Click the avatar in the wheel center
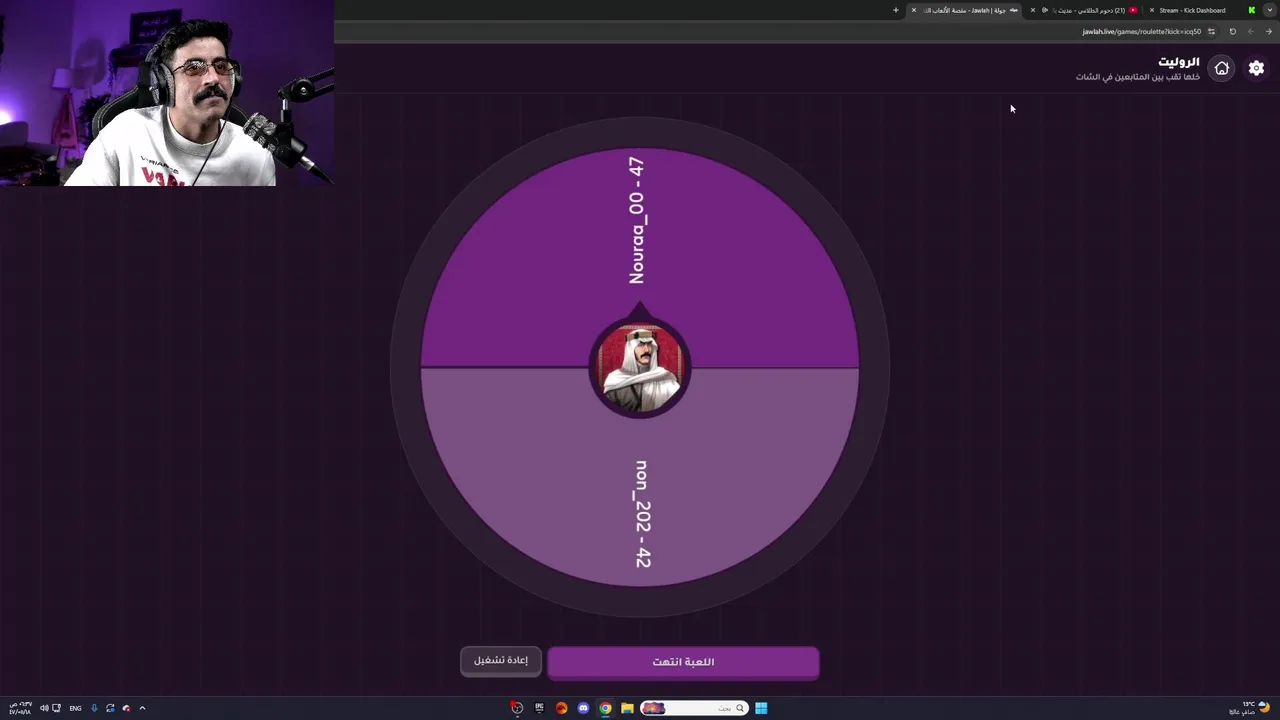The image size is (1280, 720). (640, 367)
